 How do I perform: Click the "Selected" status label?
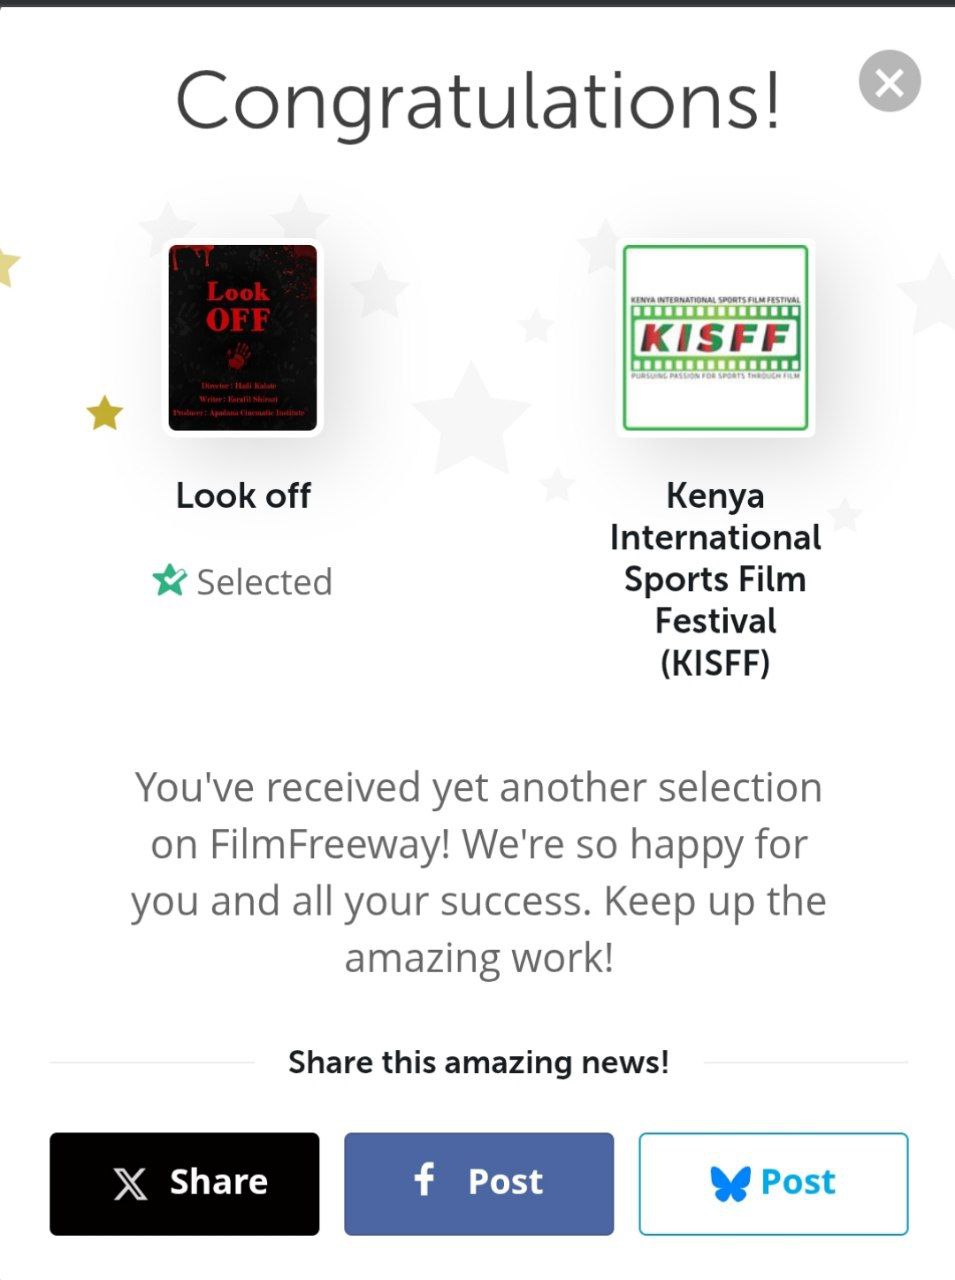click(x=264, y=582)
